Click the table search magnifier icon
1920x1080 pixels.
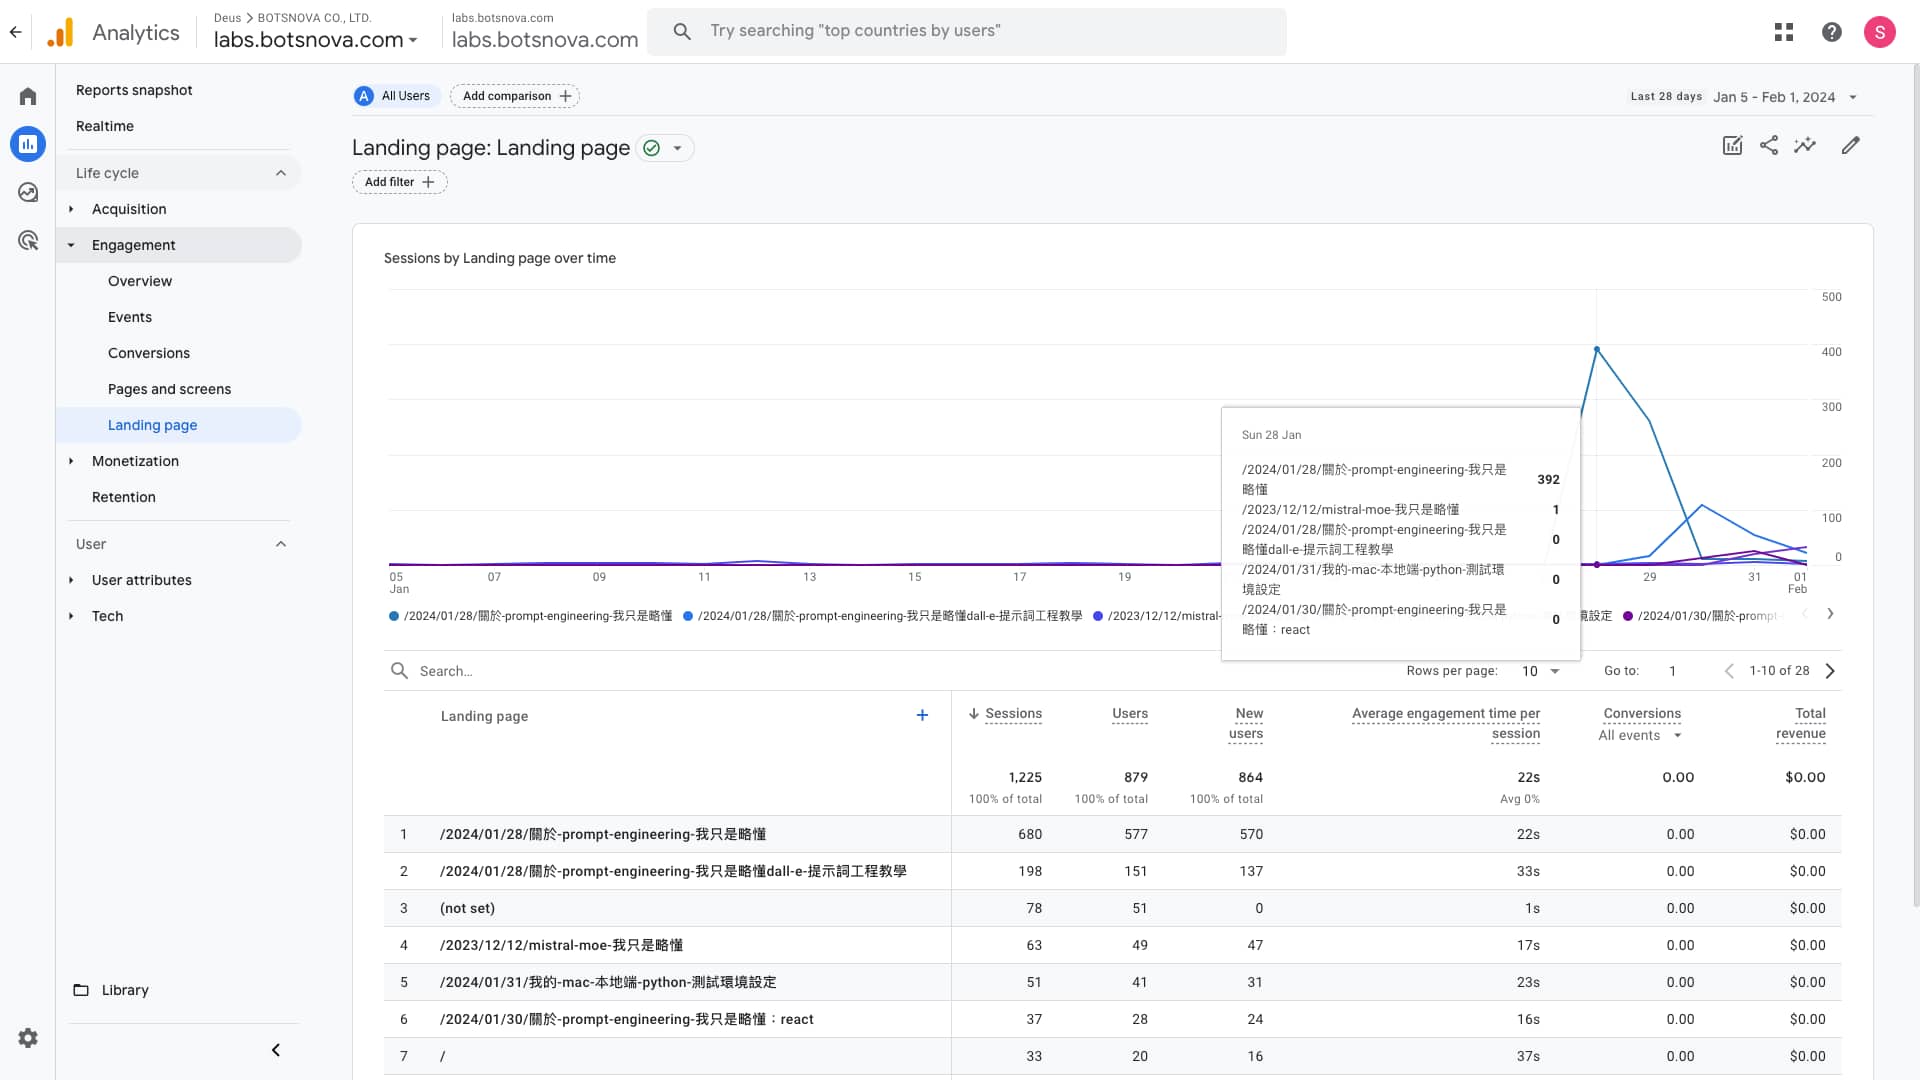pyautogui.click(x=399, y=671)
